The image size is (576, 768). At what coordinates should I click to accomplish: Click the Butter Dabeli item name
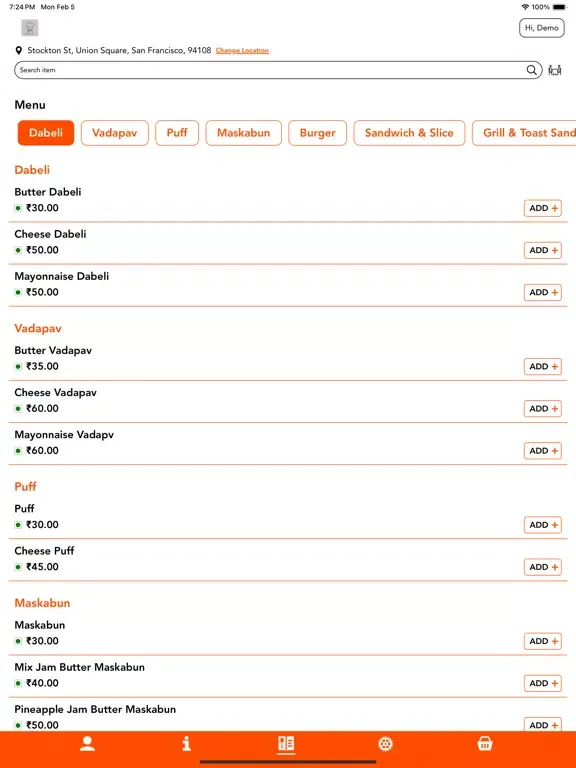point(48,192)
